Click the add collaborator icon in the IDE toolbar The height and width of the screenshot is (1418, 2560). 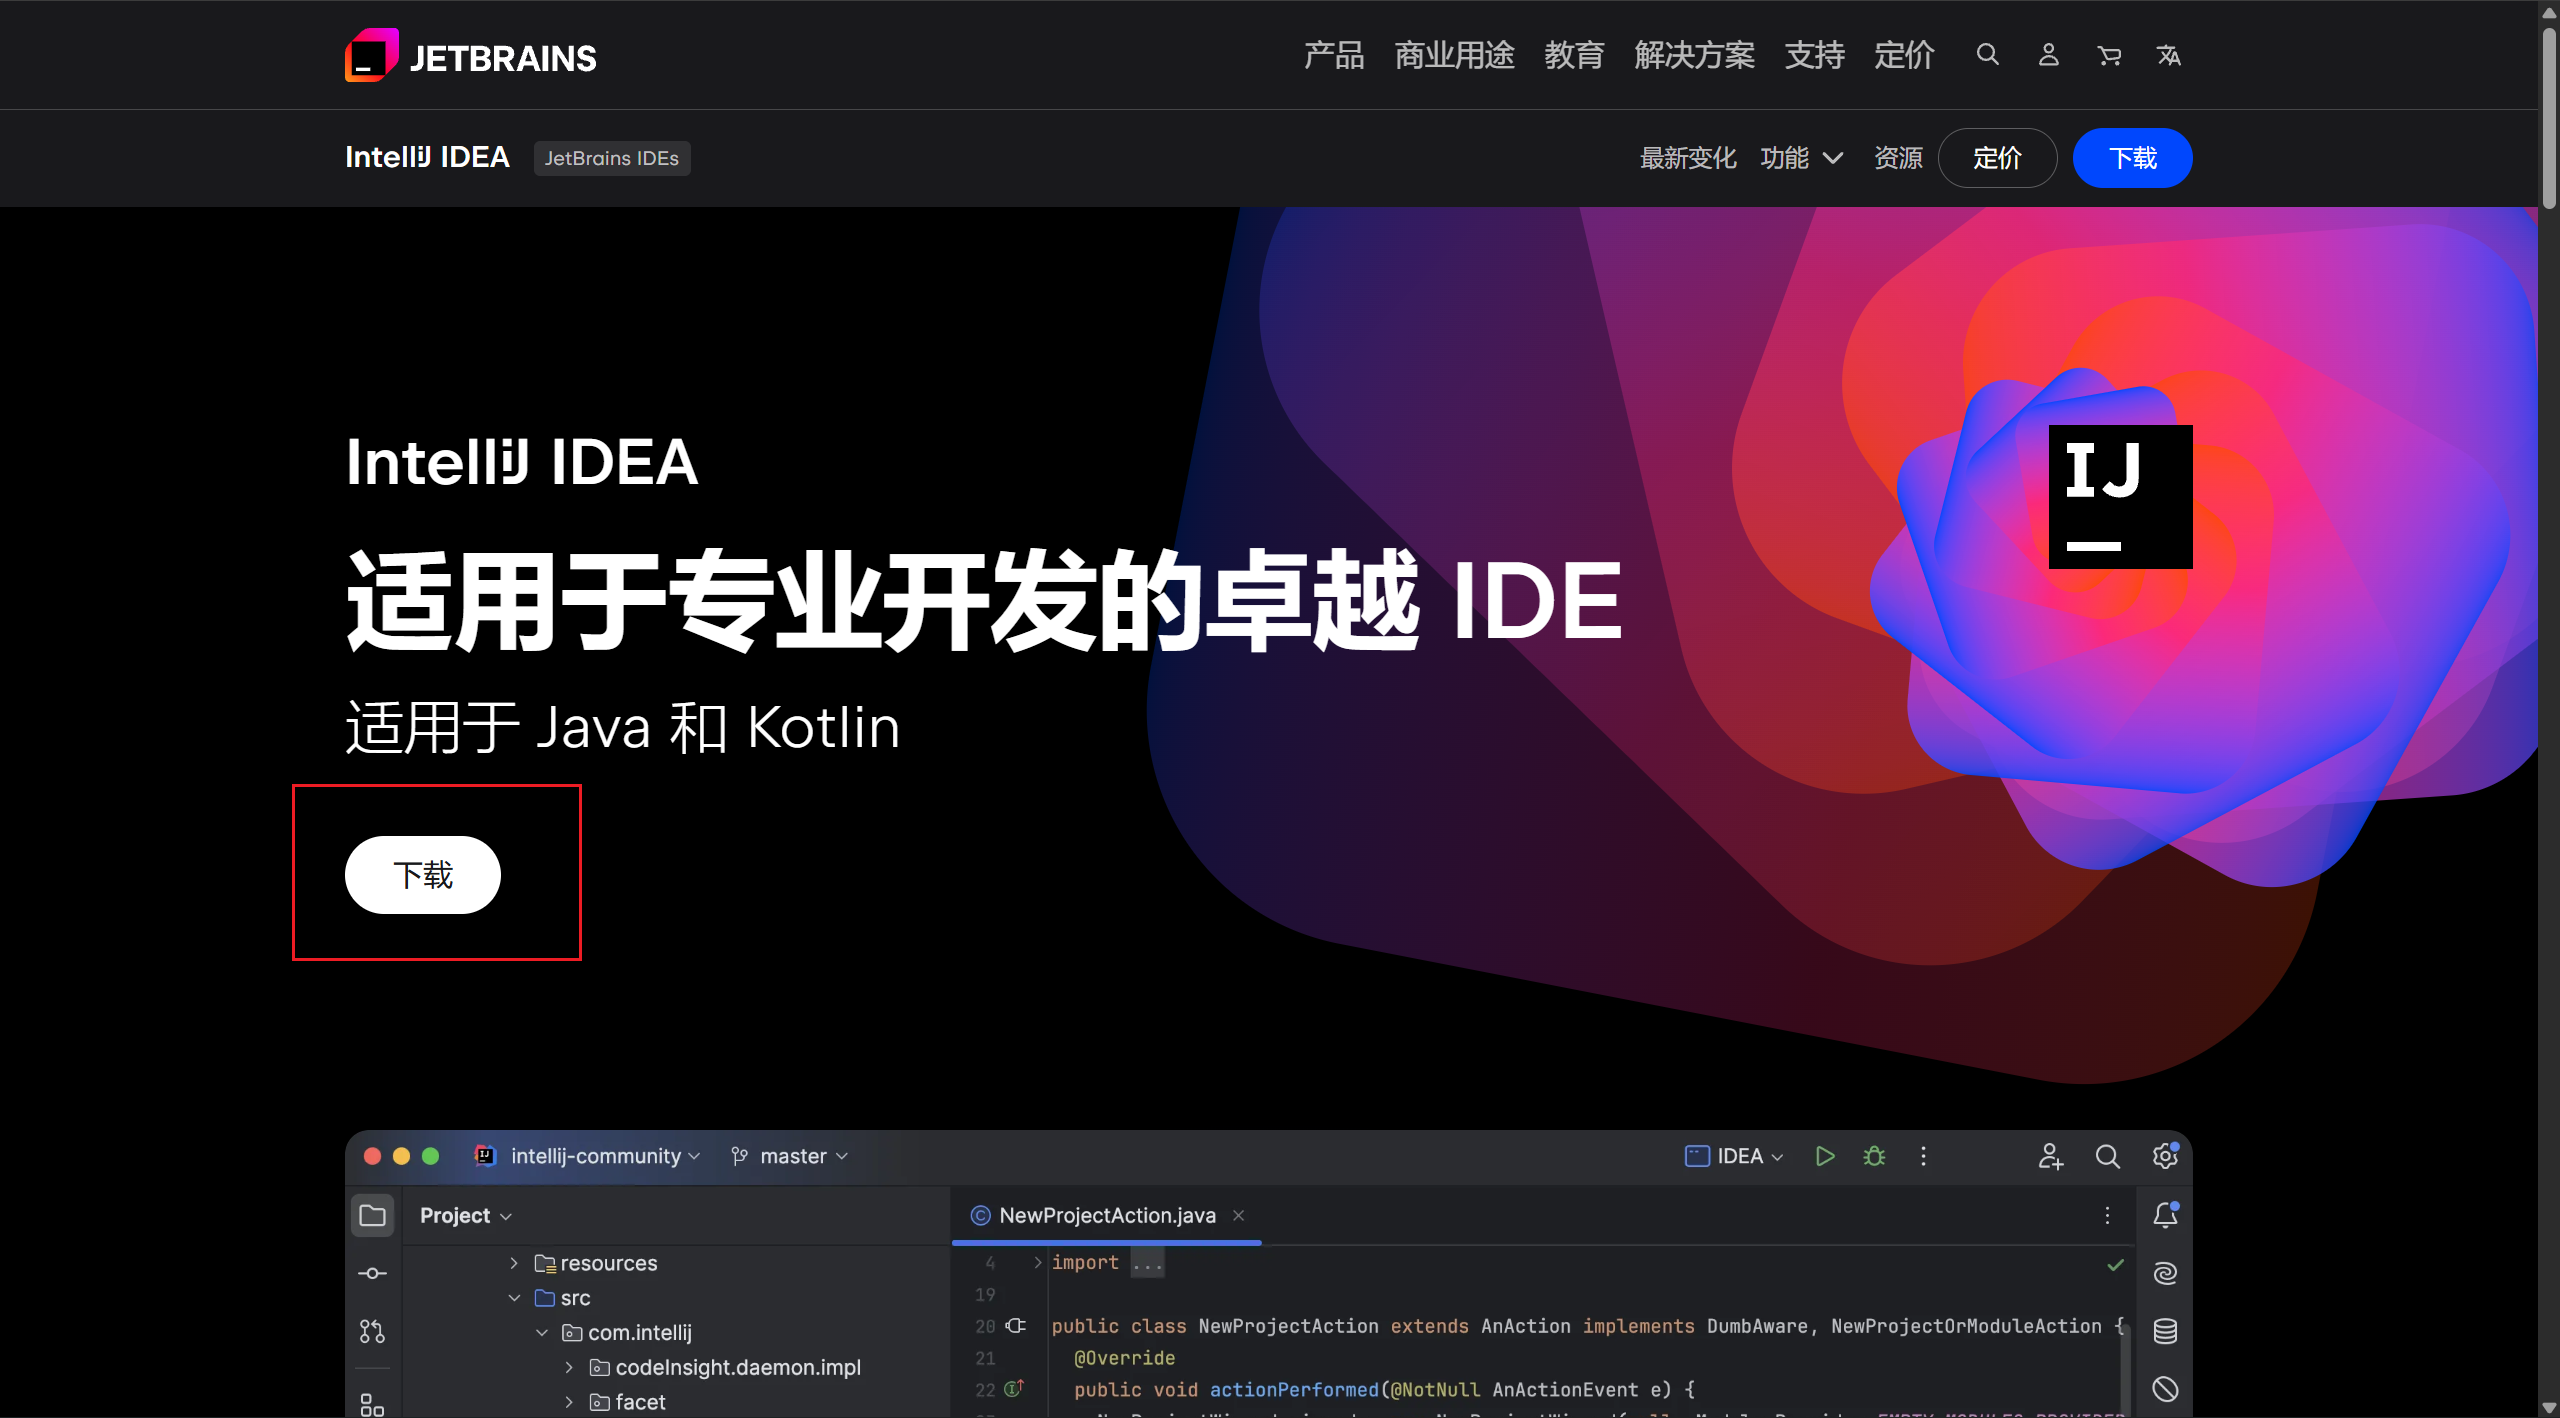[2050, 1156]
